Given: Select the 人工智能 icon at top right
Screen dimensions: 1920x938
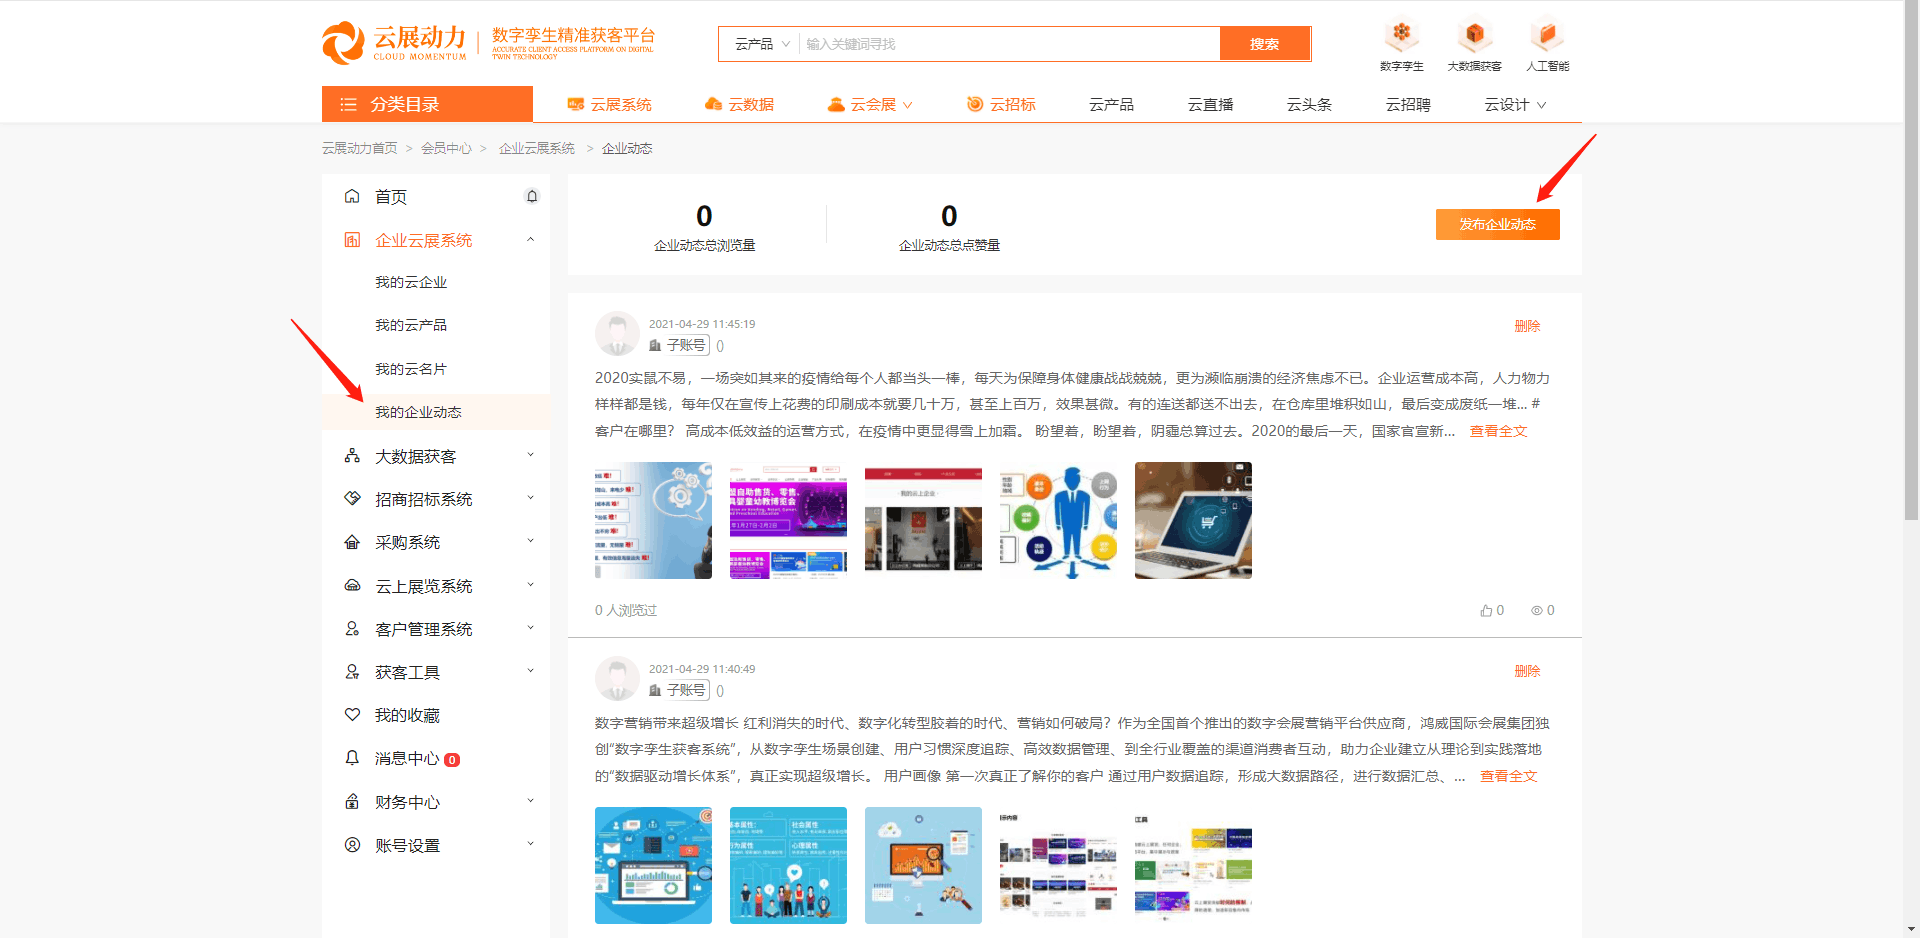Looking at the screenshot, I should click(x=1546, y=35).
